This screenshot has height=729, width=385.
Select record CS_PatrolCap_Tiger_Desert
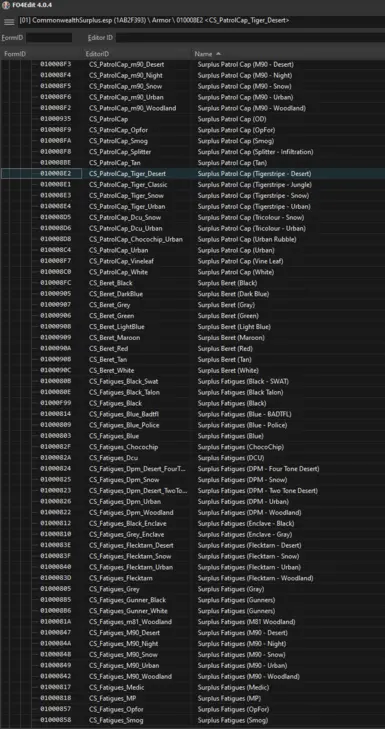[x=192, y=174]
